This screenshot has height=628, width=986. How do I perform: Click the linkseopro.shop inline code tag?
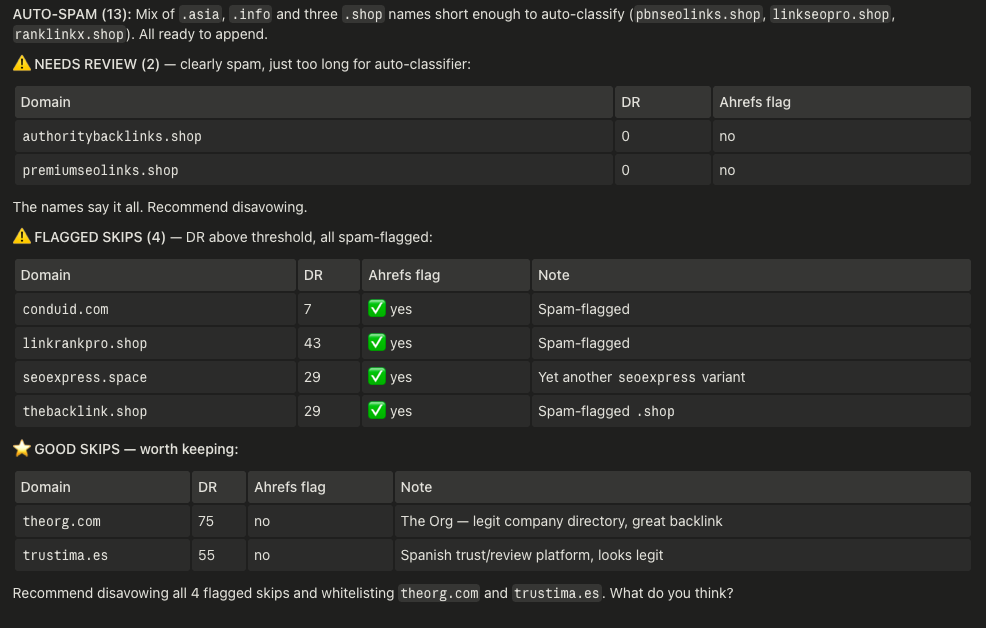tap(831, 14)
